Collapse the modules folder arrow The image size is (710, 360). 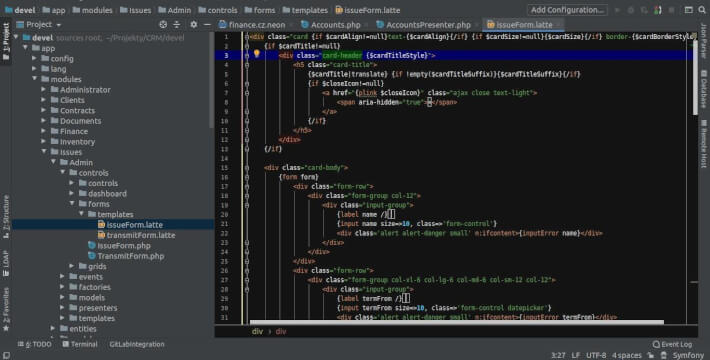click(x=34, y=79)
